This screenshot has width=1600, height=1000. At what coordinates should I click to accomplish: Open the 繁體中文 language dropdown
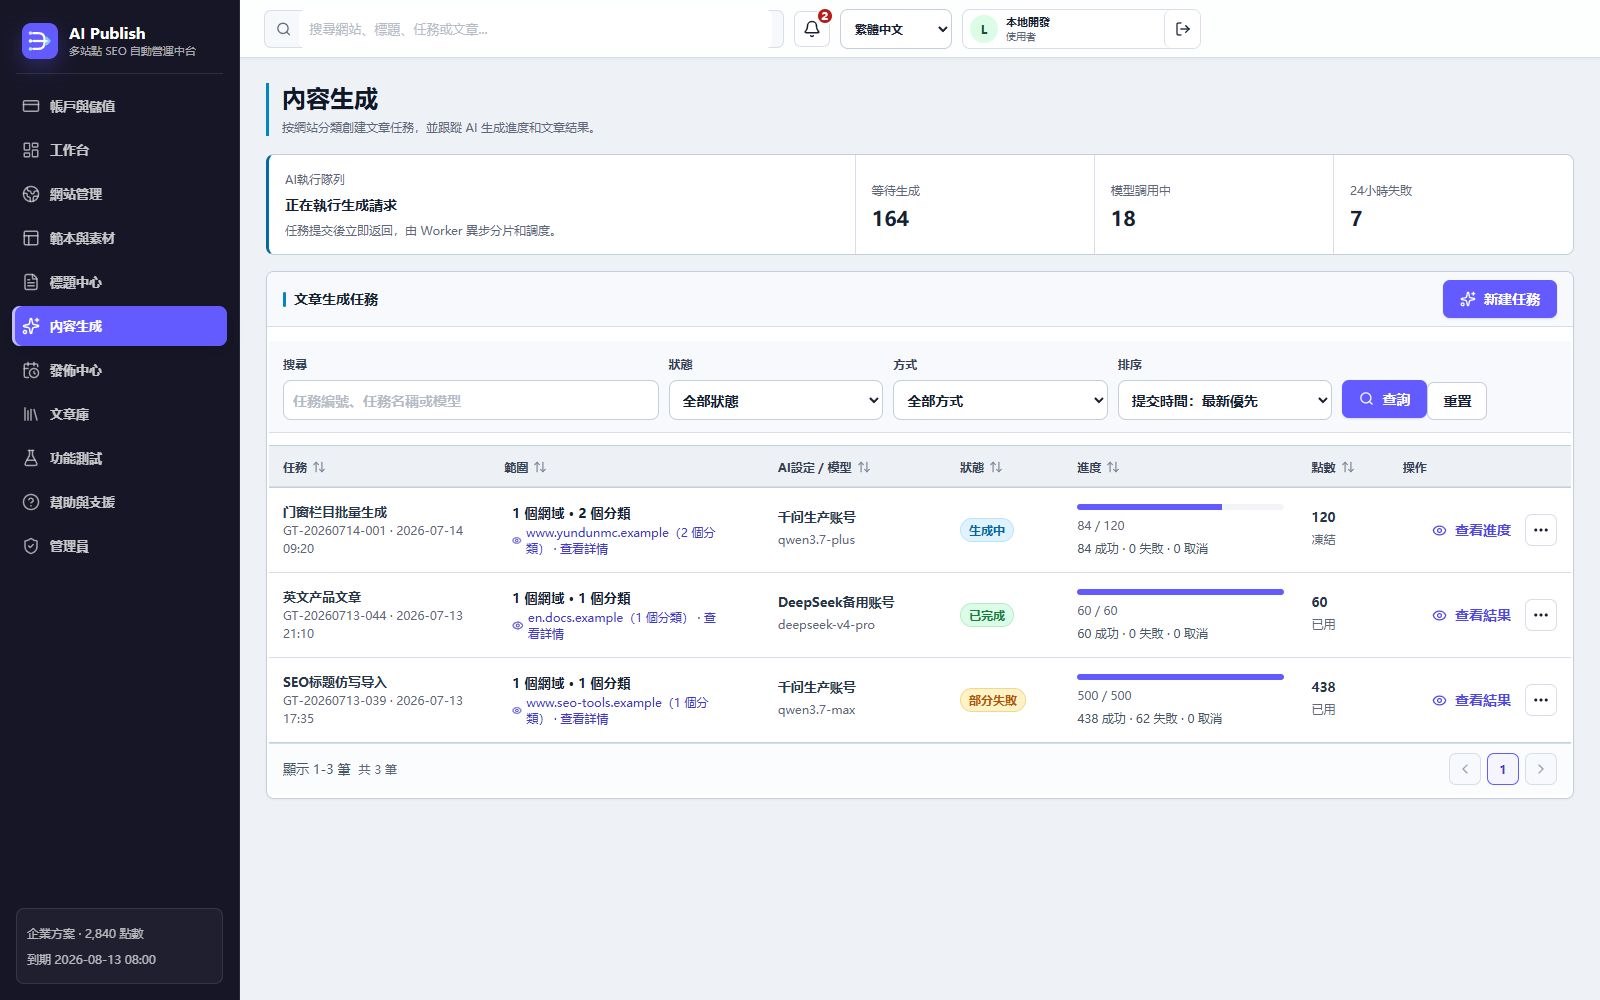coord(896,29)
